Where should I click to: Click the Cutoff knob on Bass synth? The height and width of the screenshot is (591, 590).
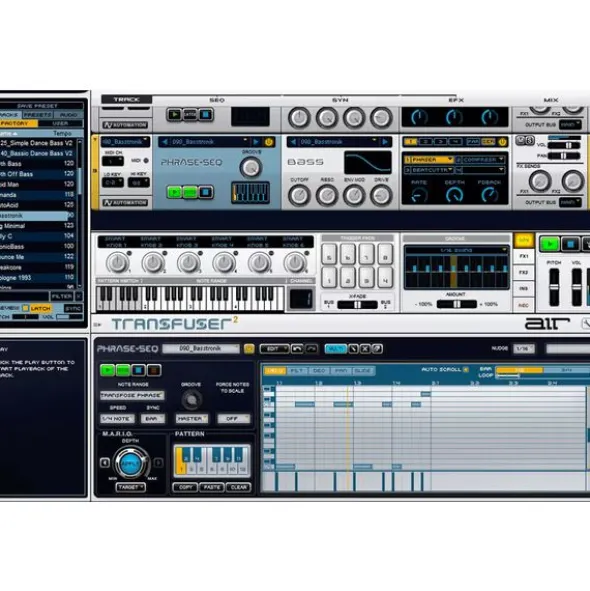point(299,195)
